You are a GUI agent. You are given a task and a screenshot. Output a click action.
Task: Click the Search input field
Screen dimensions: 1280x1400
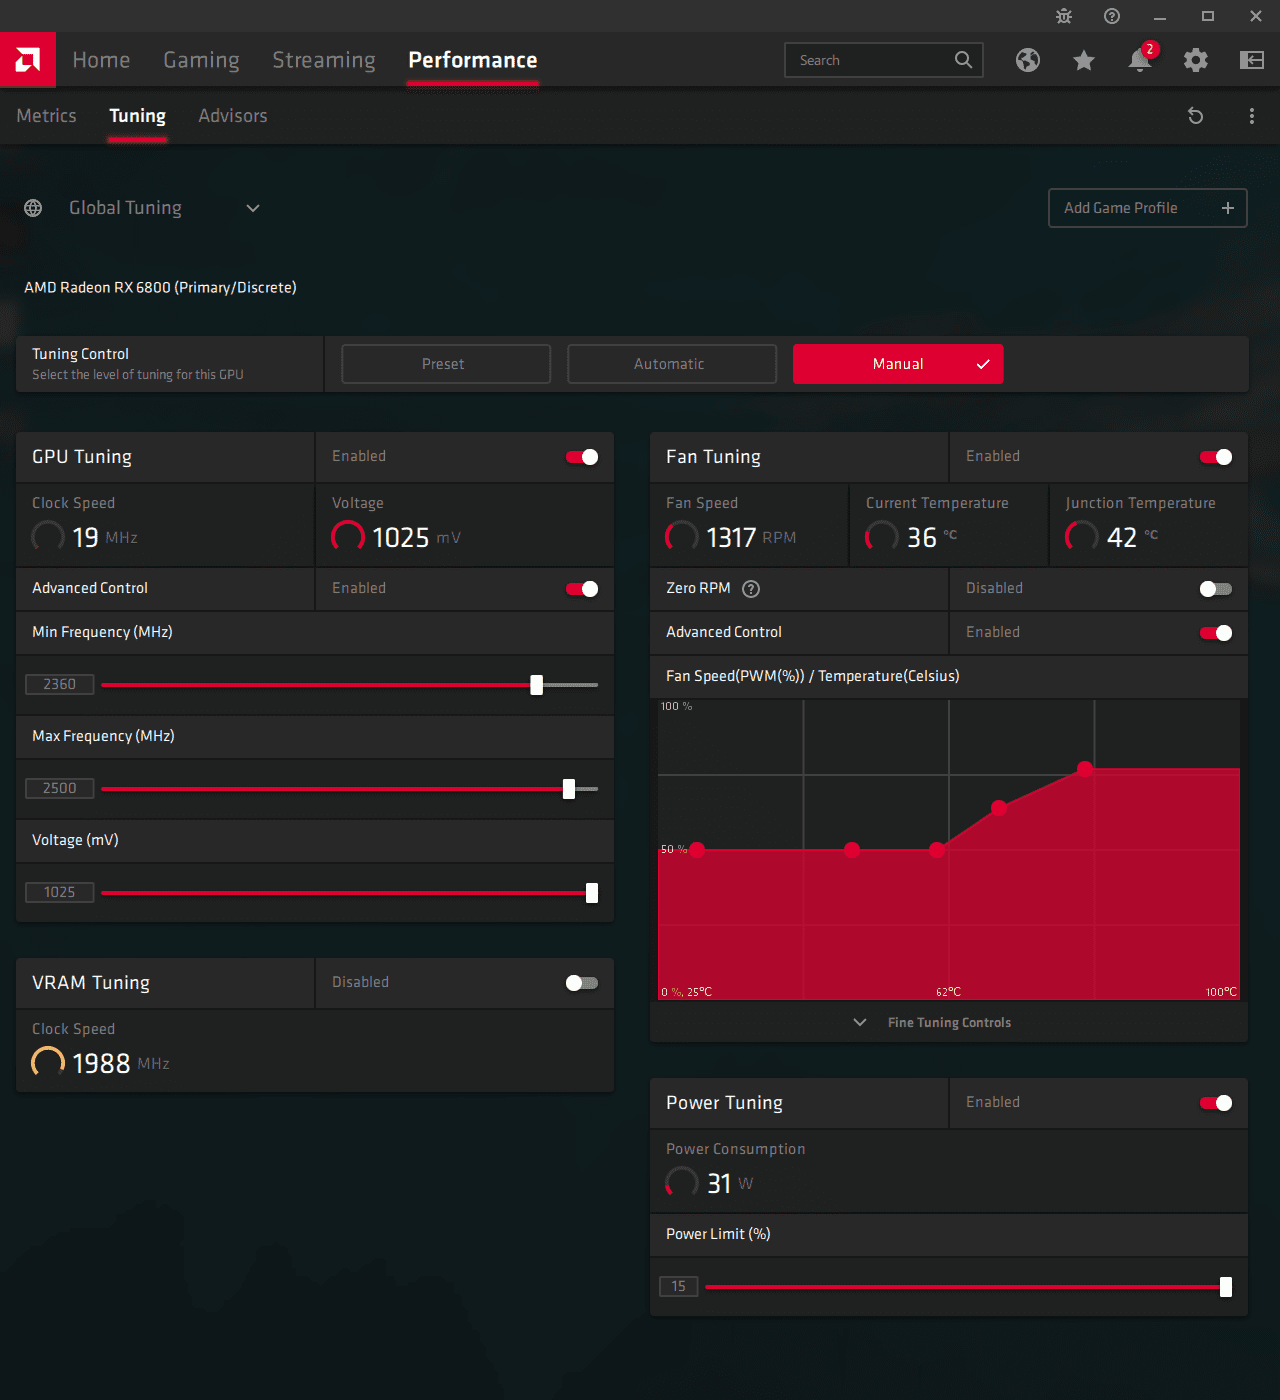(x=884, y=60)
